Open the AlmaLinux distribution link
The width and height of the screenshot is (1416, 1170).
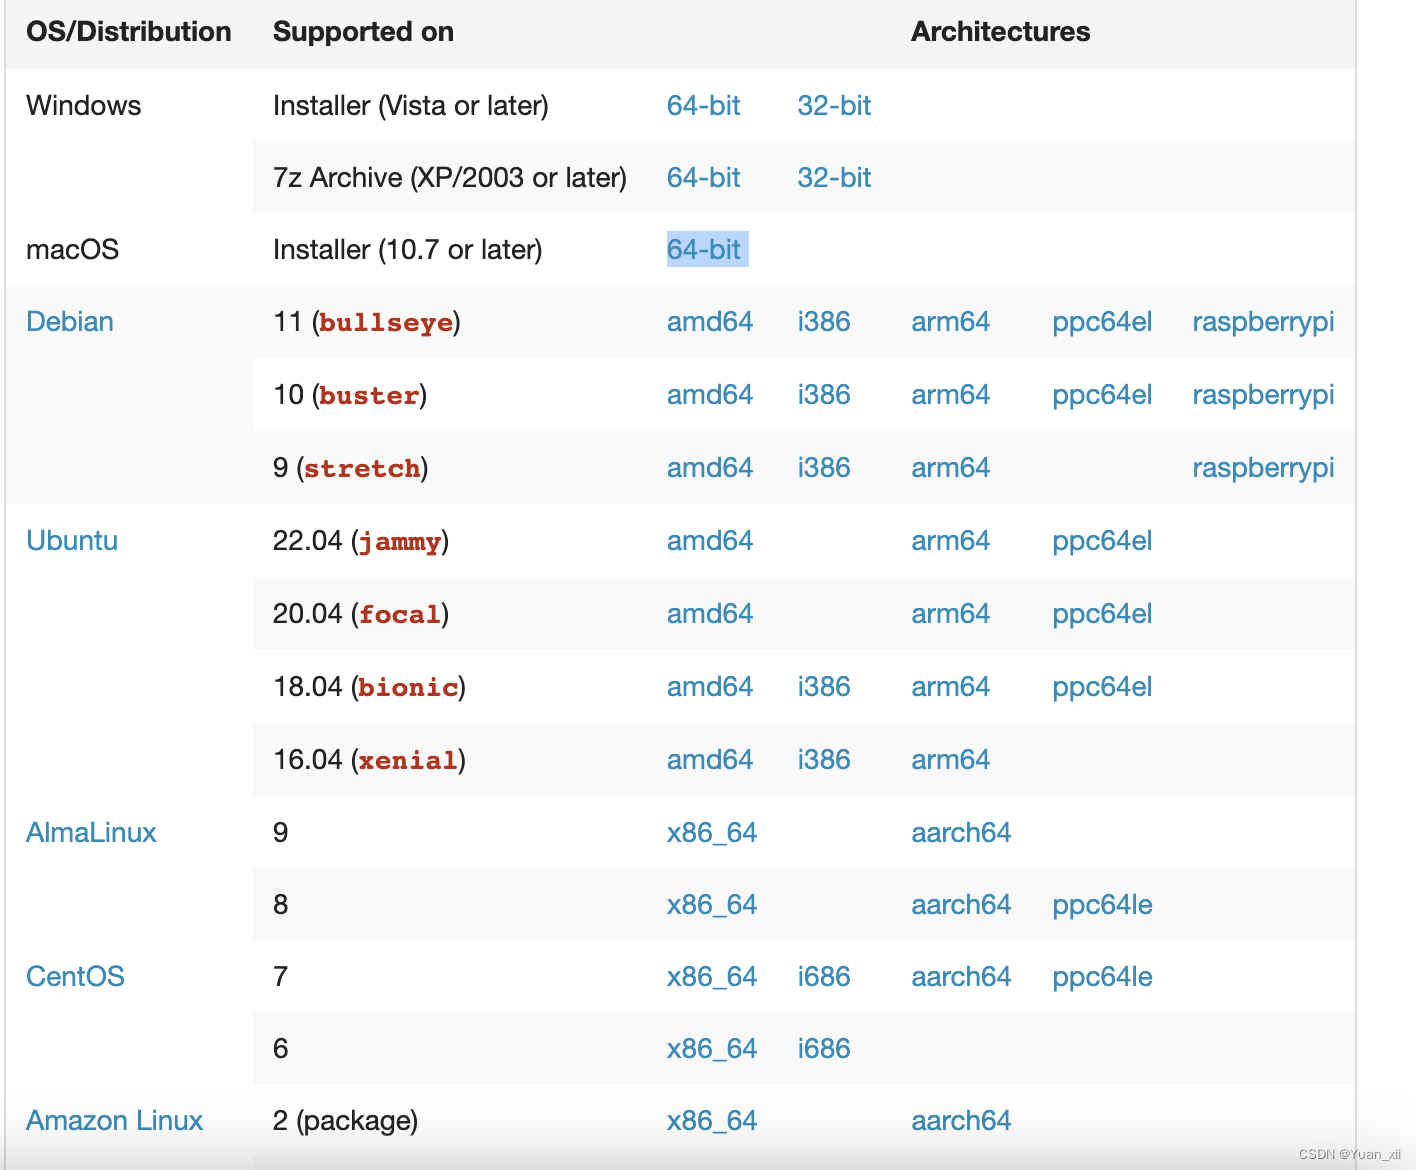point(91,833)
